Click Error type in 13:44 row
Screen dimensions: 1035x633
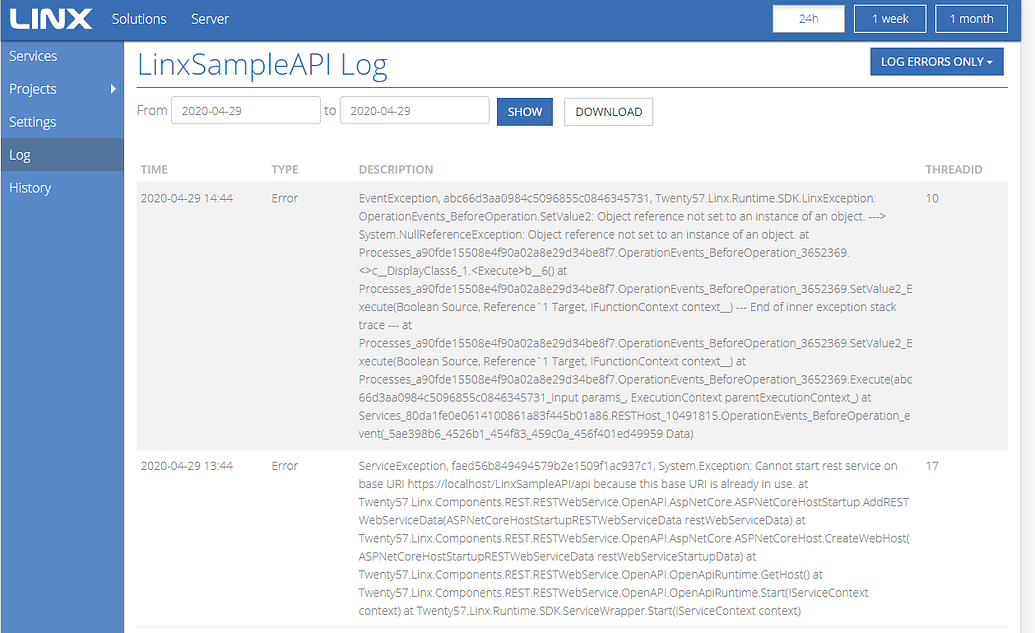pyautogui.click(x=284, y=466)
